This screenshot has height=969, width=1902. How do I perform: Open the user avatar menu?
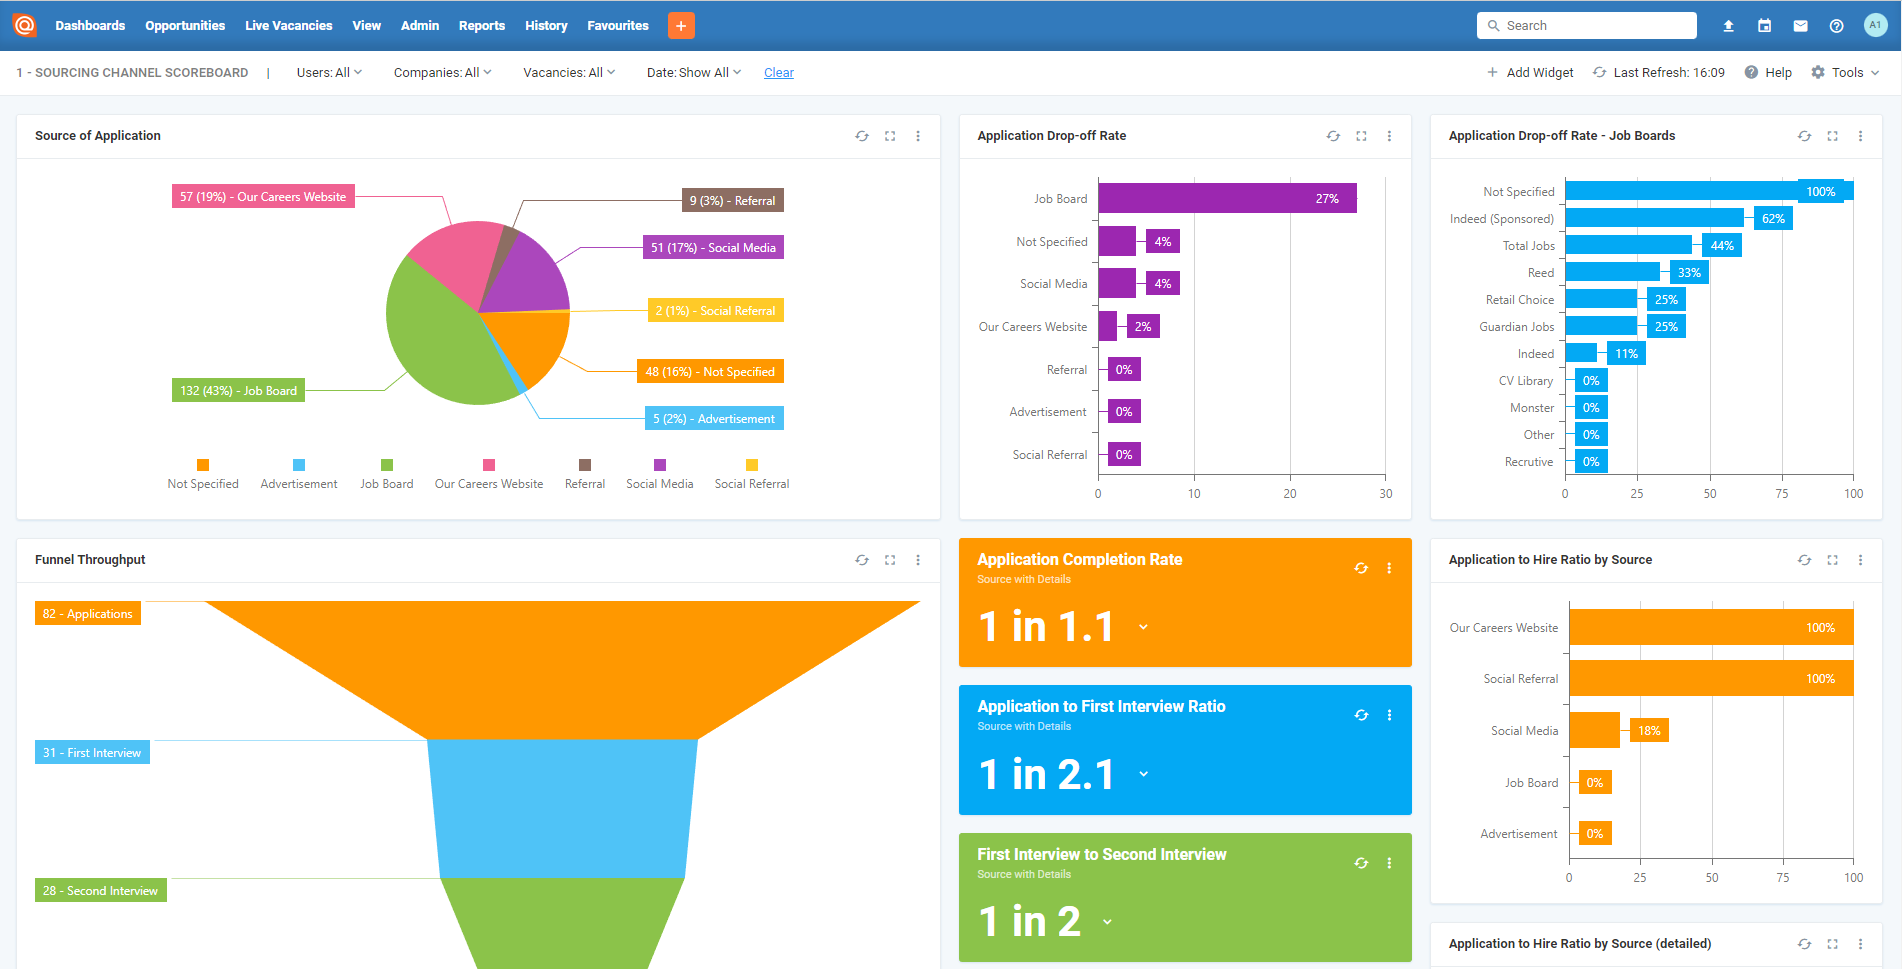[1875, 26]
